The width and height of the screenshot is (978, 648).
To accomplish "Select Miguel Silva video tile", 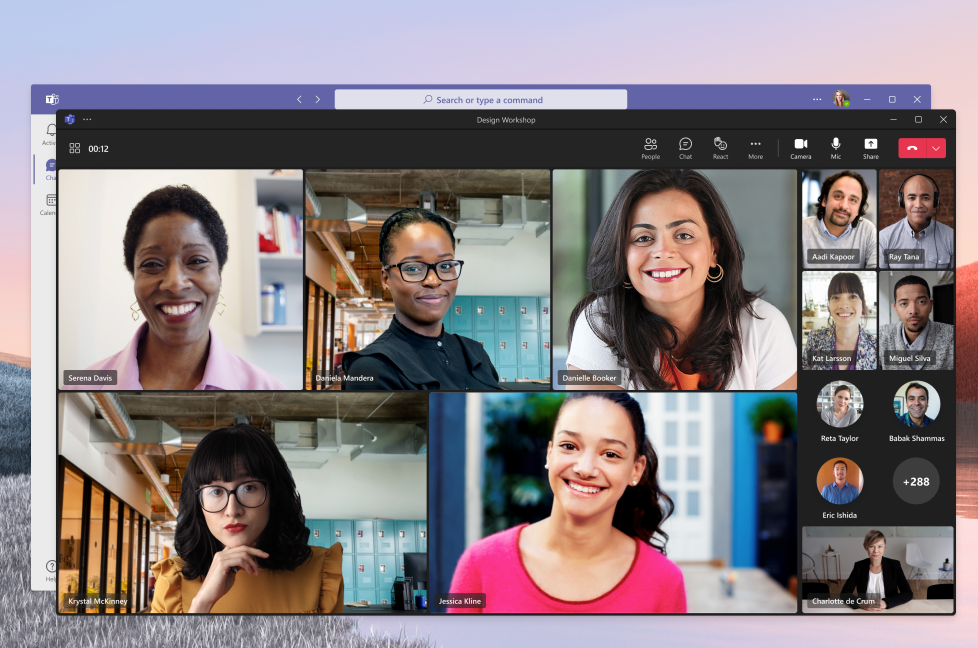I will [x=916, y=321].
